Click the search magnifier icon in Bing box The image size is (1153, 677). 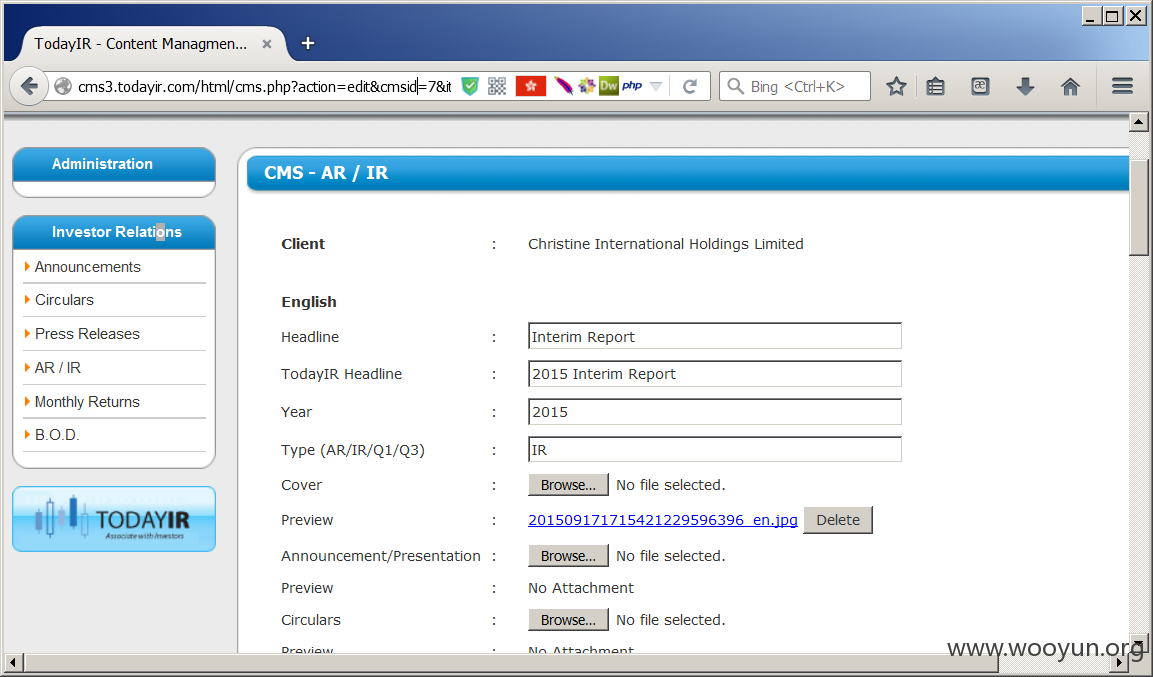pos(735,87)
